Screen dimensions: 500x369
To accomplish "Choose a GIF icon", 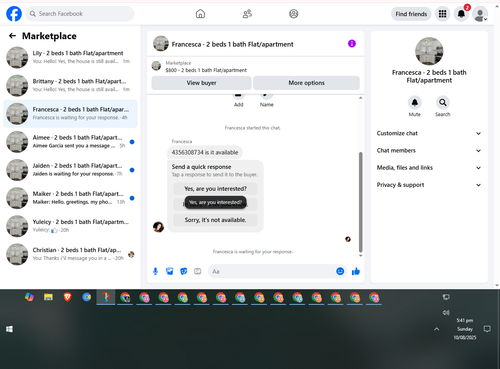I will [198, 271].
